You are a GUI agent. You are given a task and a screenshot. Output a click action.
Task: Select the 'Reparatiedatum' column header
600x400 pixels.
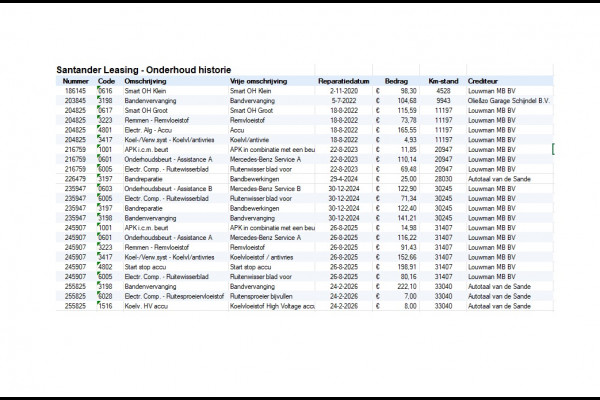click(344, 81)
